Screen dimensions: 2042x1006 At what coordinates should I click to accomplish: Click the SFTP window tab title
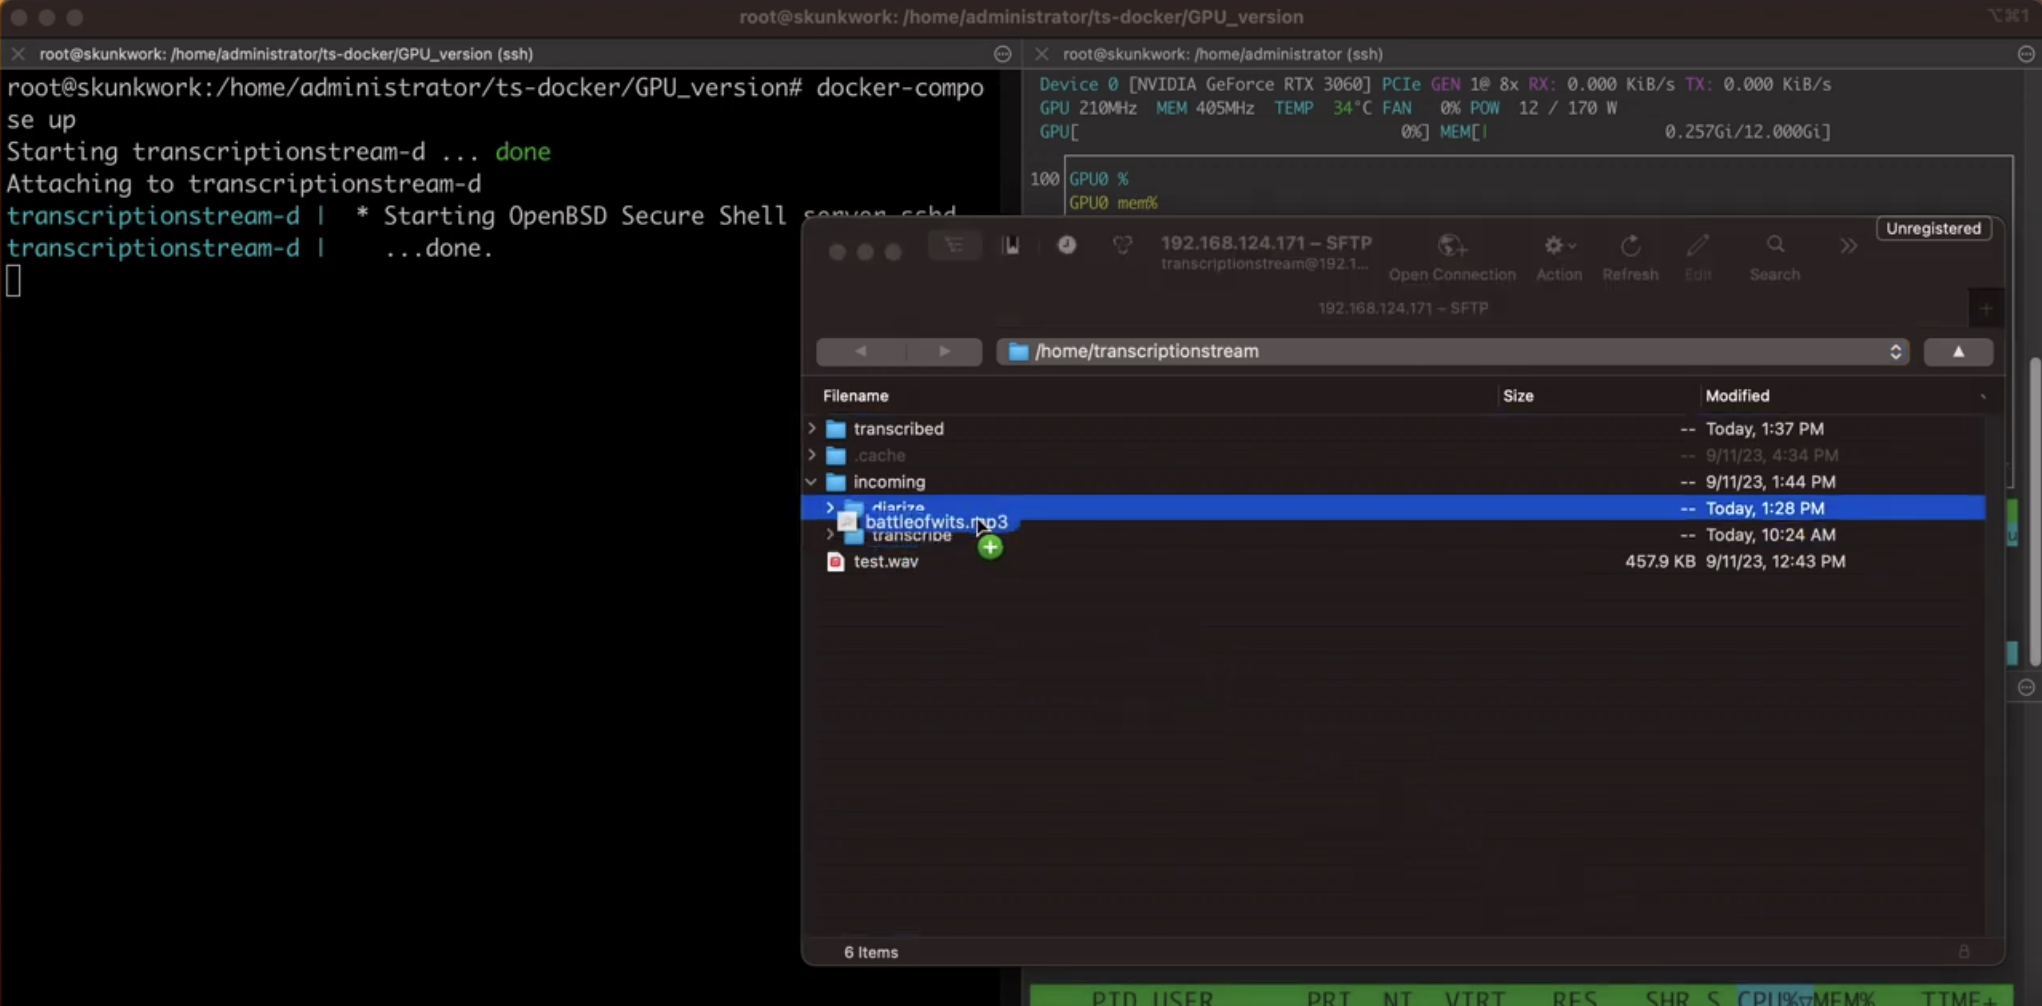tap(1403, 308)
